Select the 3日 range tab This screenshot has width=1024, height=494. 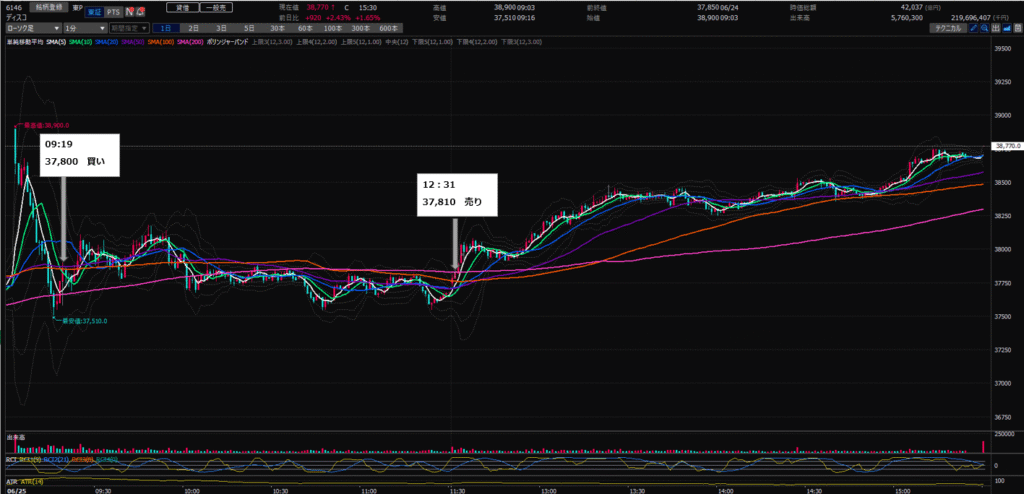coord(221,29)
